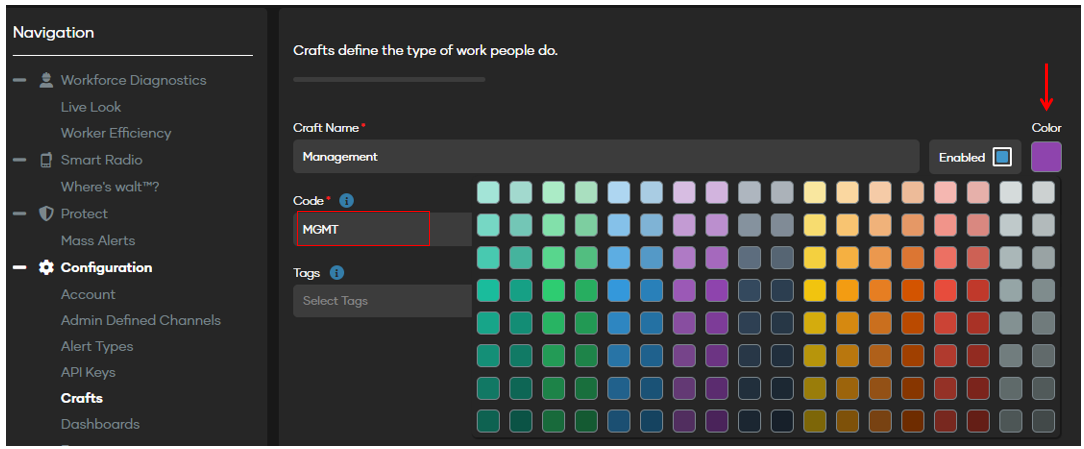Pick the dark olive swatch in the bottom row
1084x449 pixels.
click(814, 421)
